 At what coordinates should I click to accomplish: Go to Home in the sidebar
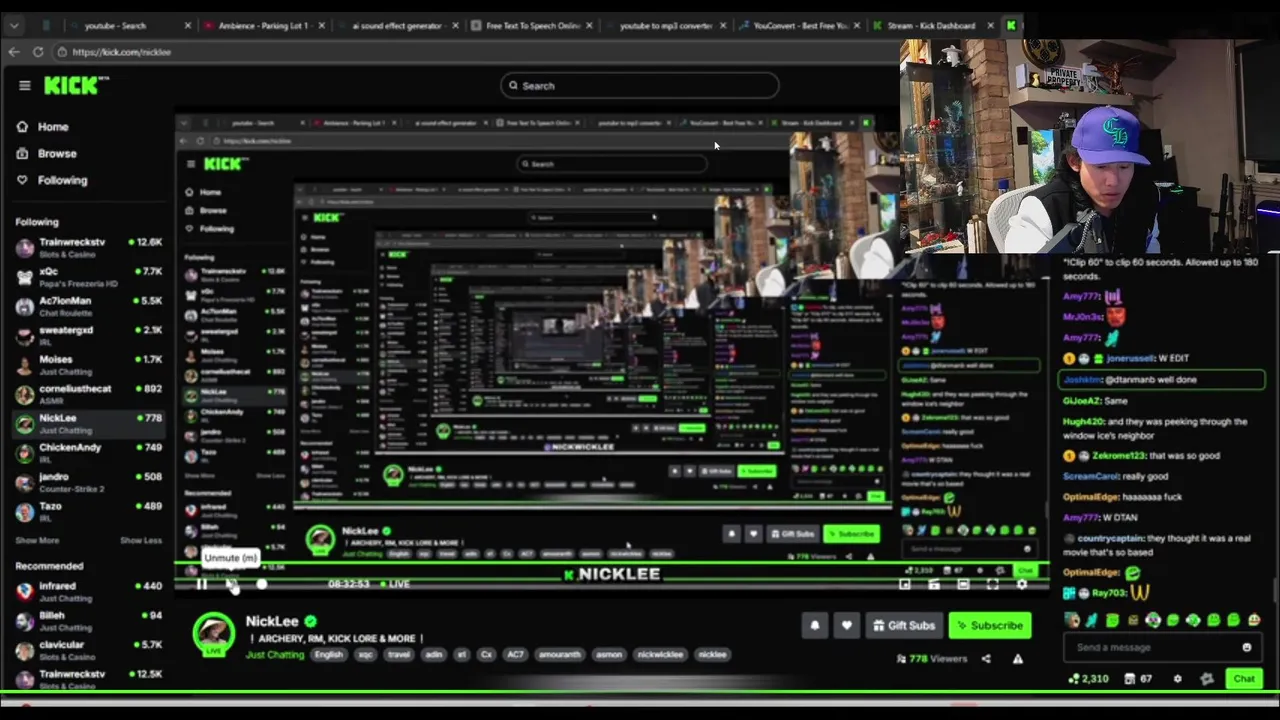click(43, 127)
